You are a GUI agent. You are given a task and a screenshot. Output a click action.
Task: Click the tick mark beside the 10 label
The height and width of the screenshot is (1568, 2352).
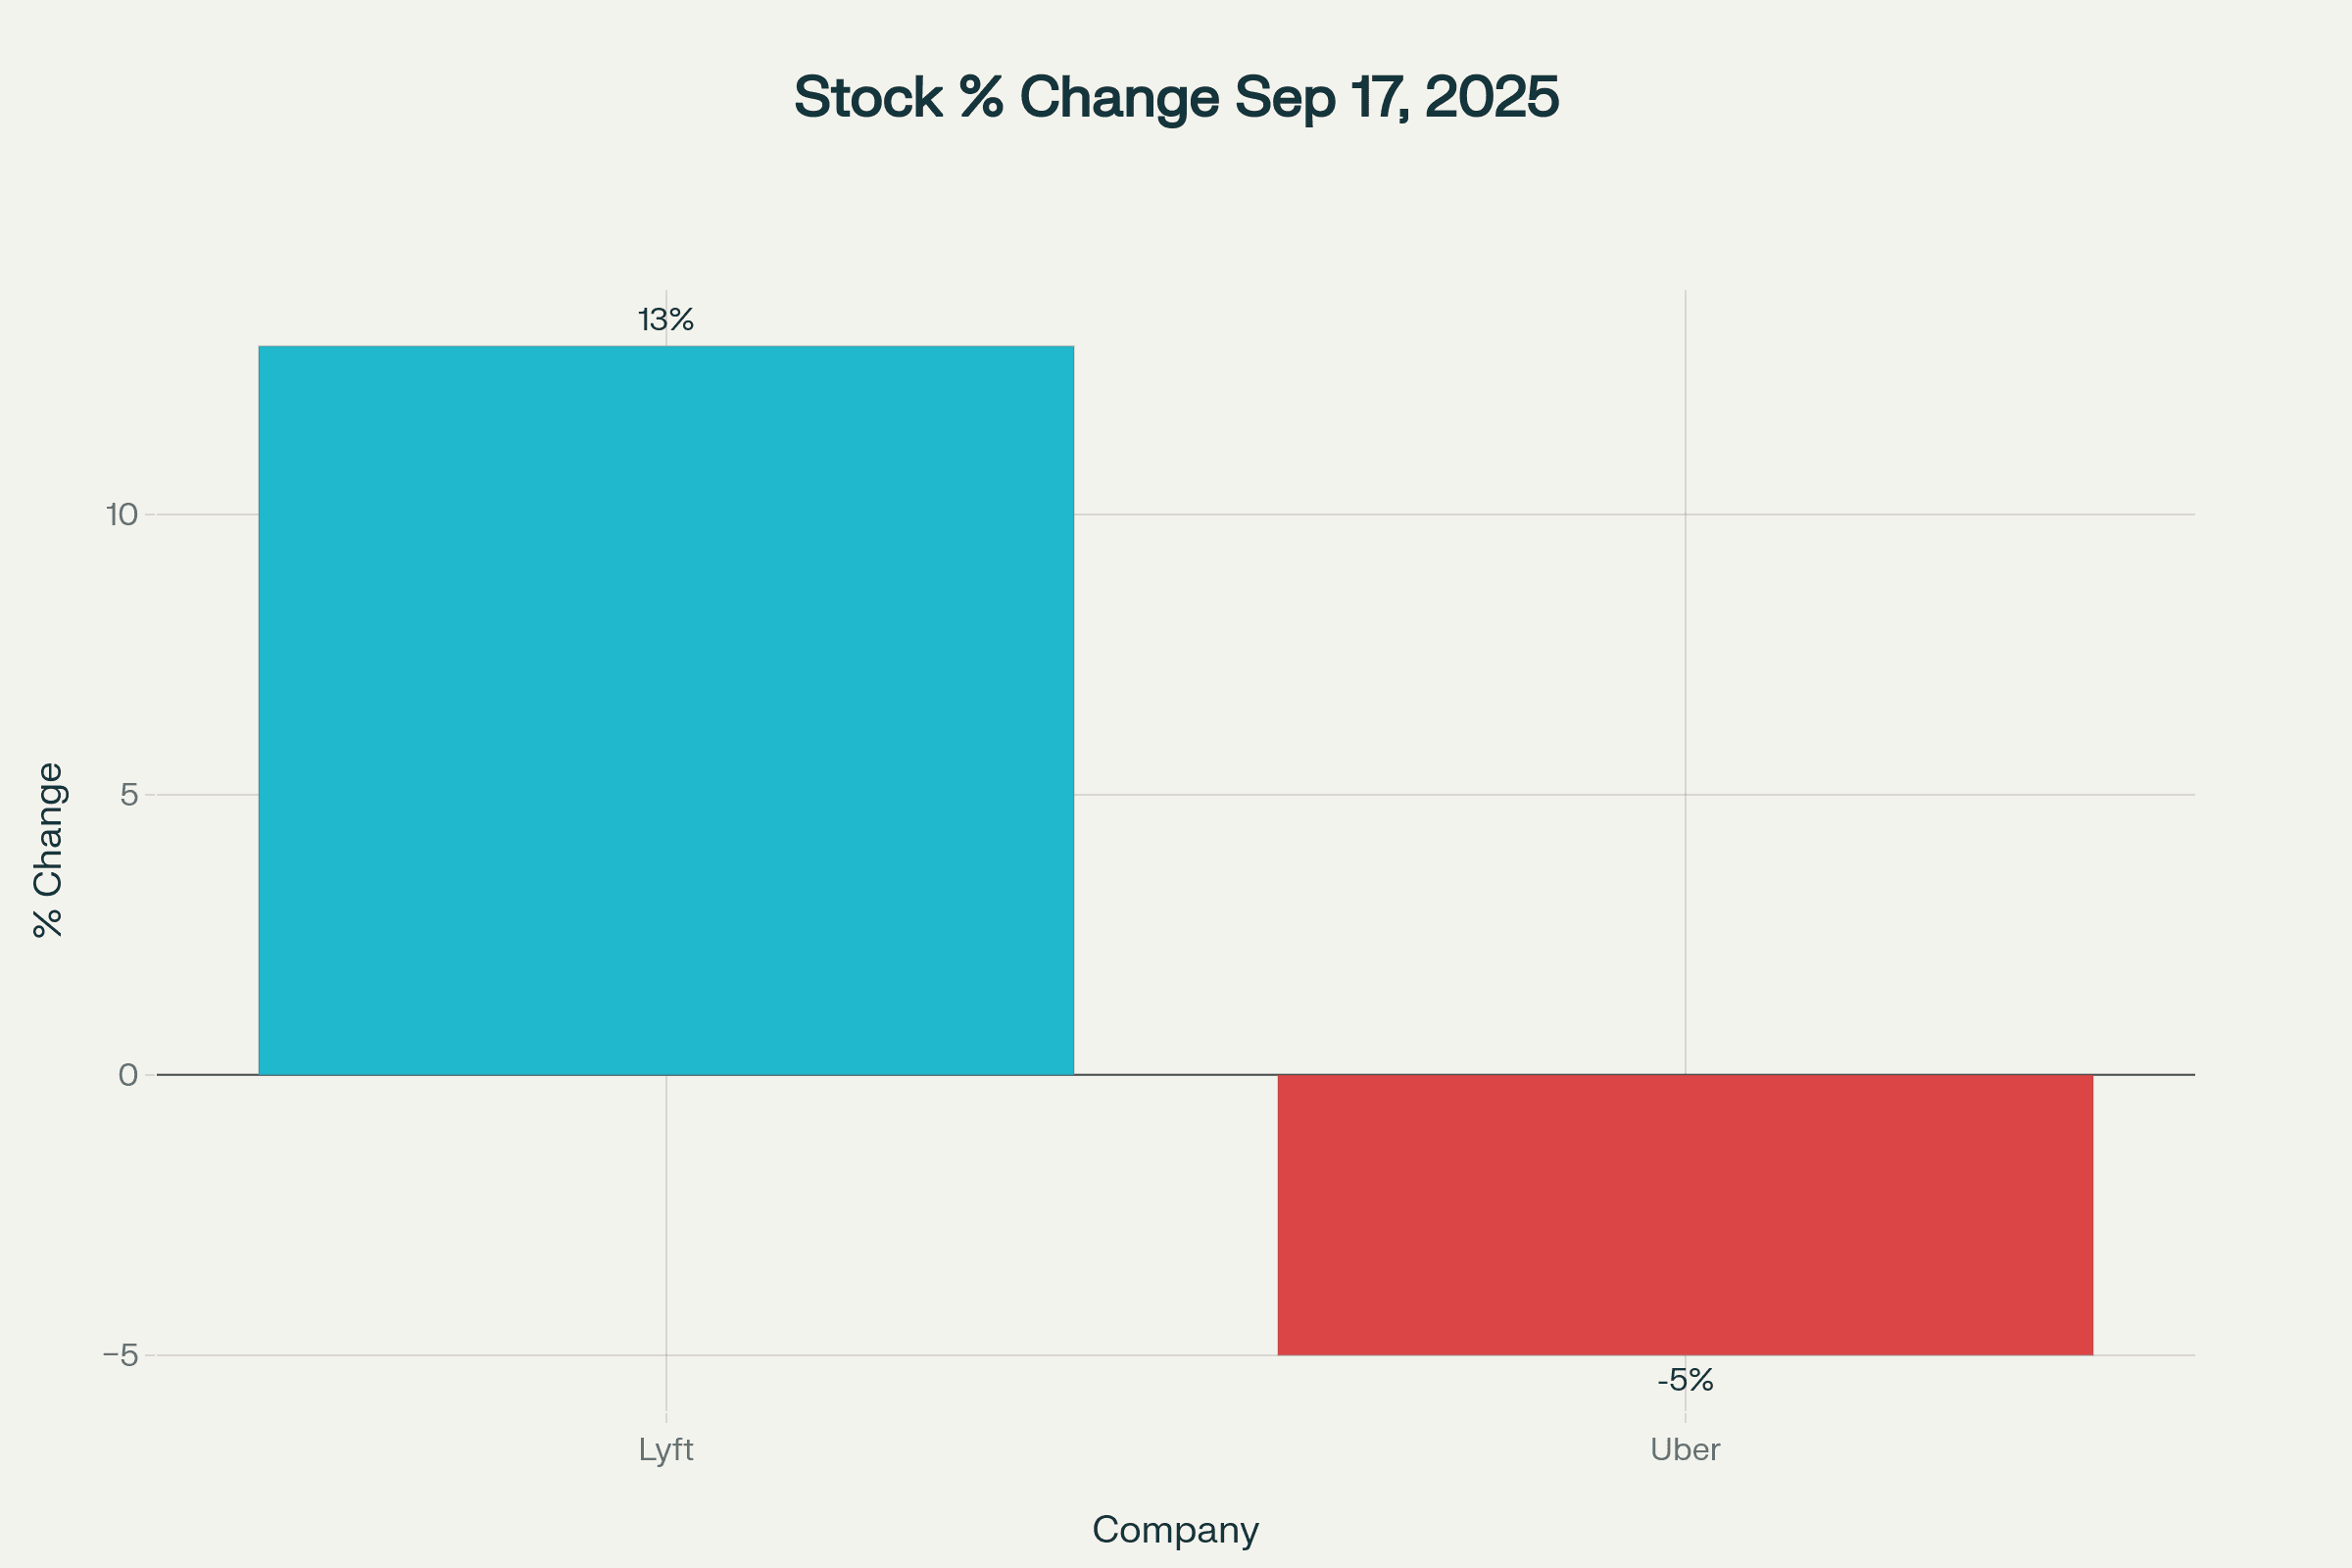(150, 515)
